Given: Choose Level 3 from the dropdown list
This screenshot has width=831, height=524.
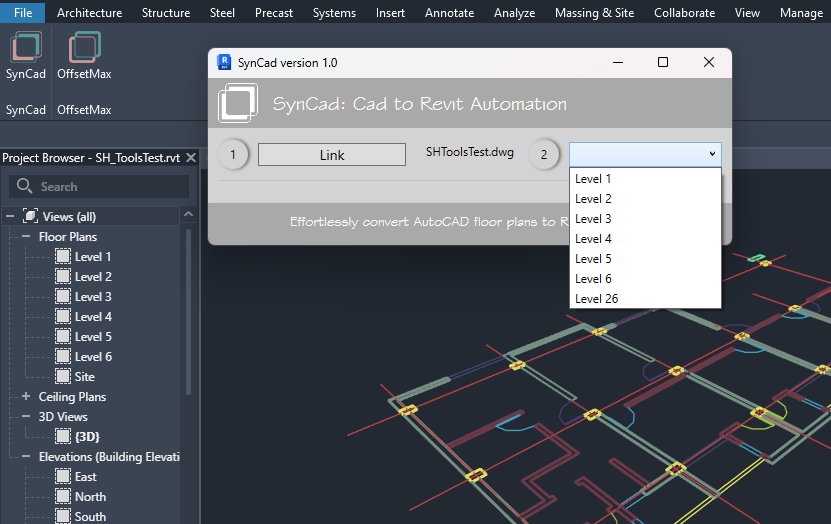Looking at the screenshot, I should tap(645, 219).
